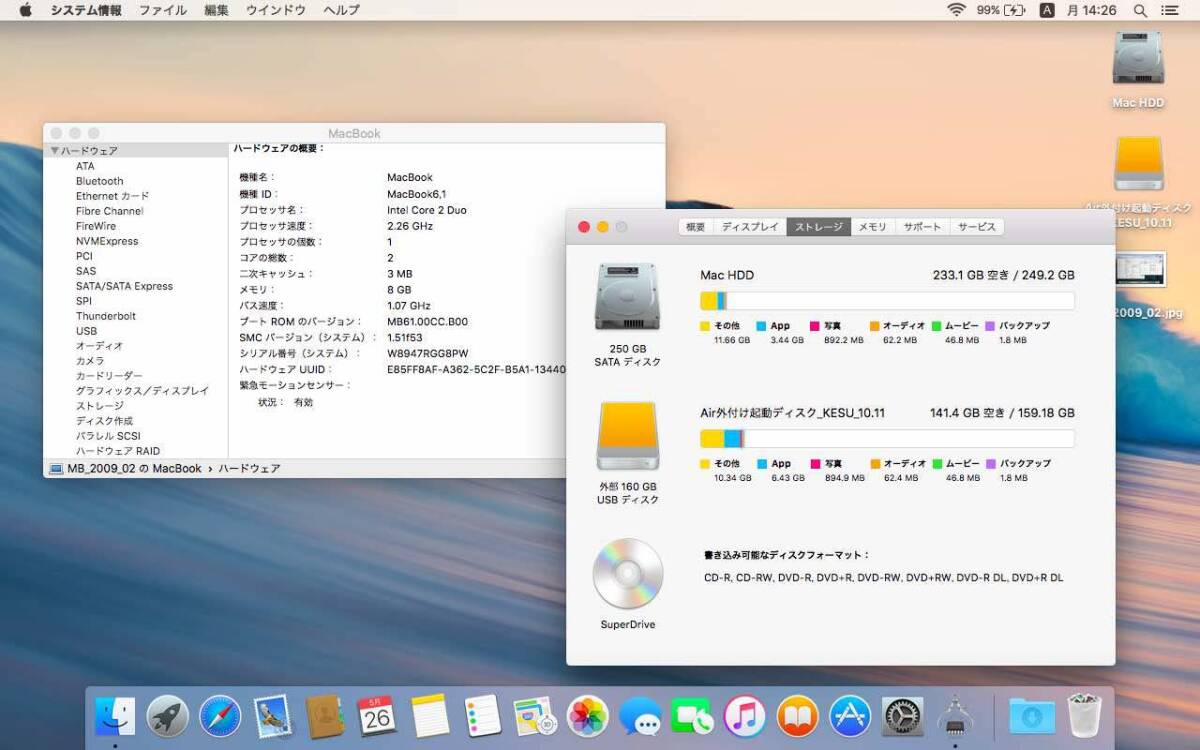Screen dimensions: 1200x750
Task: Open Launchpad from the Dock
Action: [167, 715]
